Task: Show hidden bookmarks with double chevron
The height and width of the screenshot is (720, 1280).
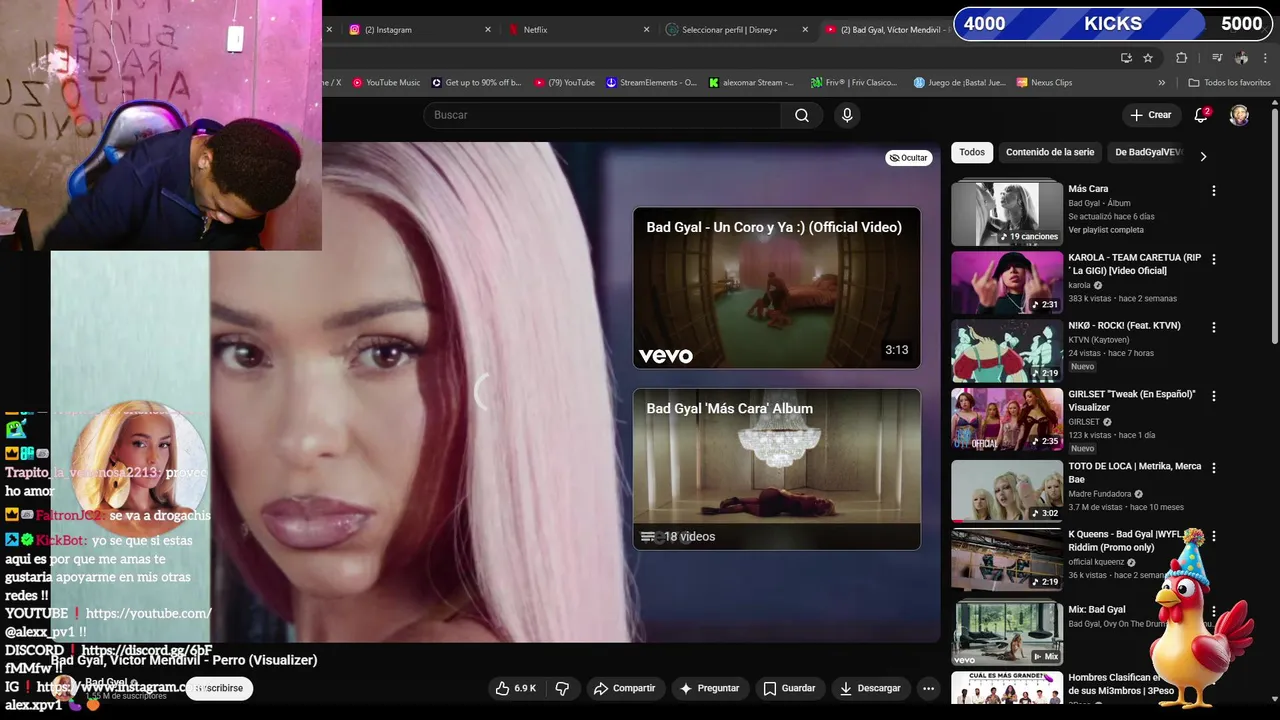Action: pos(1162,83)
